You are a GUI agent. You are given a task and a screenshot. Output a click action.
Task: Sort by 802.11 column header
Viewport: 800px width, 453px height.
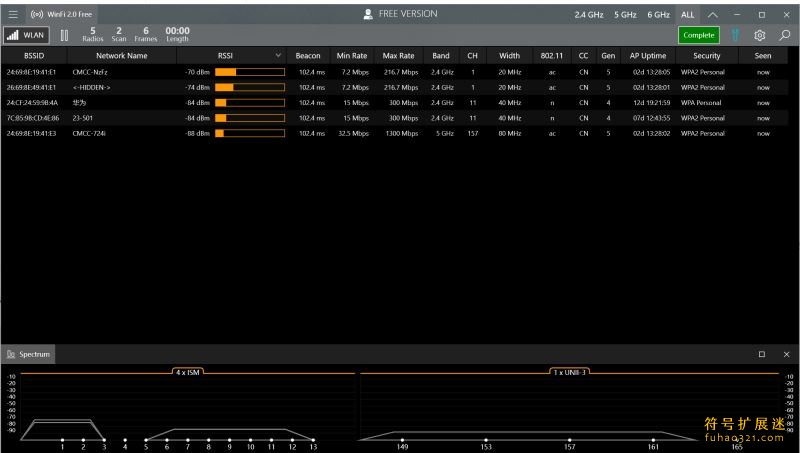pos(552,56)
